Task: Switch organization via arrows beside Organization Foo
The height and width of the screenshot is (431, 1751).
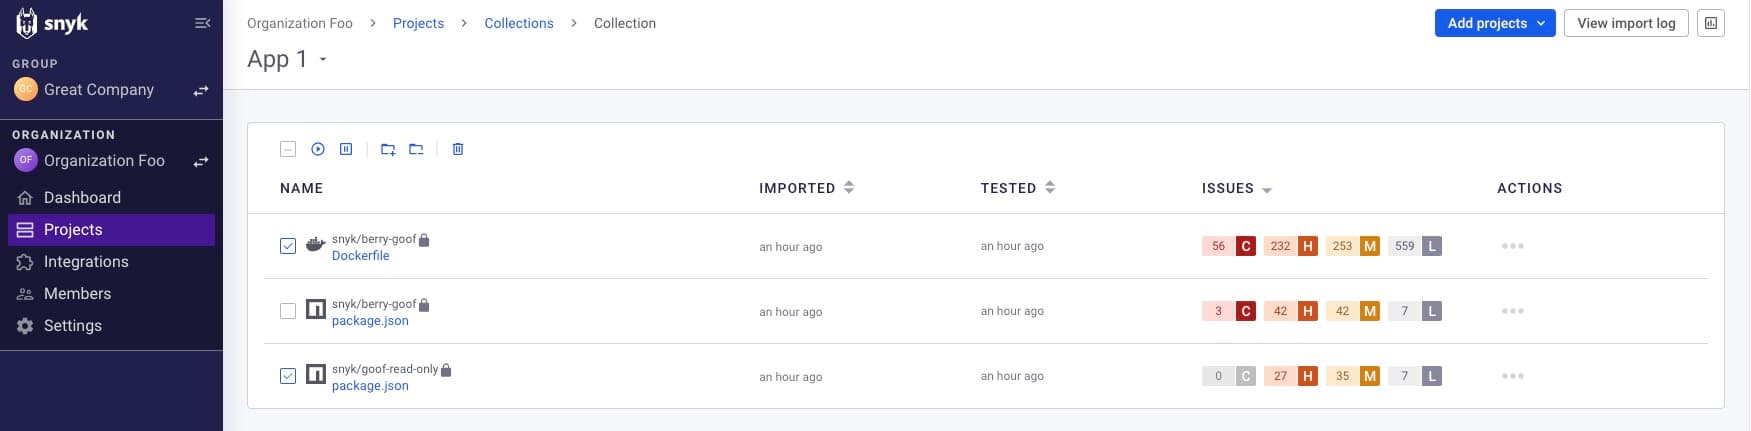Action: coord(201,161)
